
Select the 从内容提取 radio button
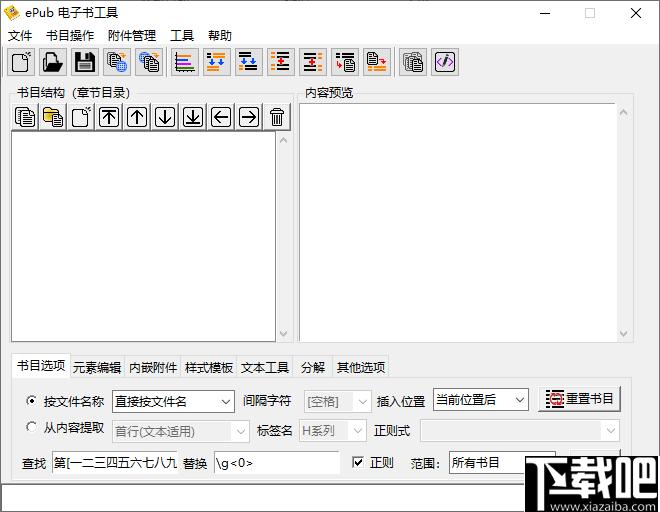(x=31, y=428)
